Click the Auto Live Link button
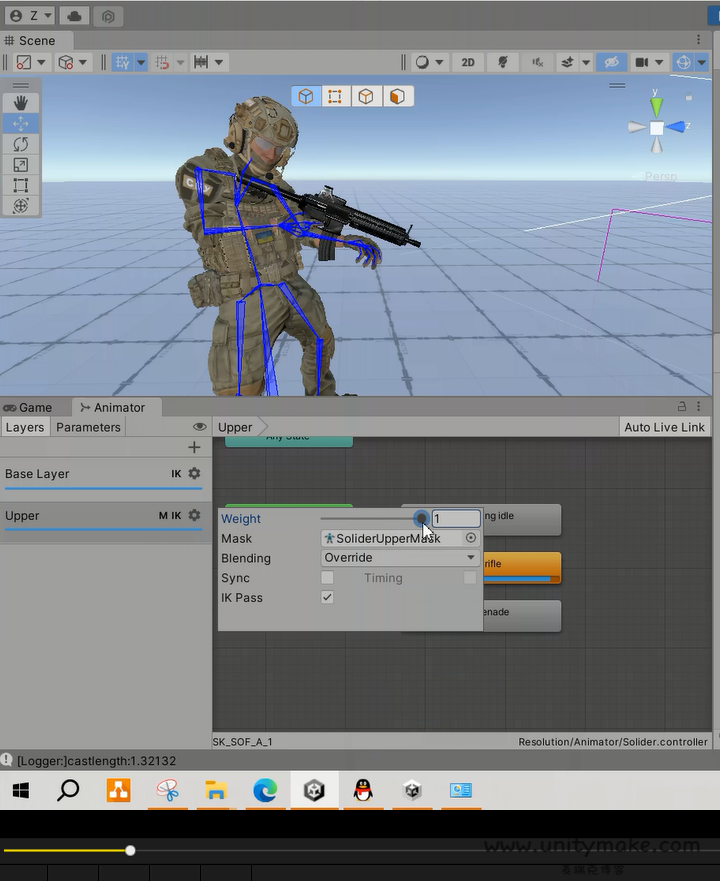This screenshot has height=881, width=720. (664, 427)
